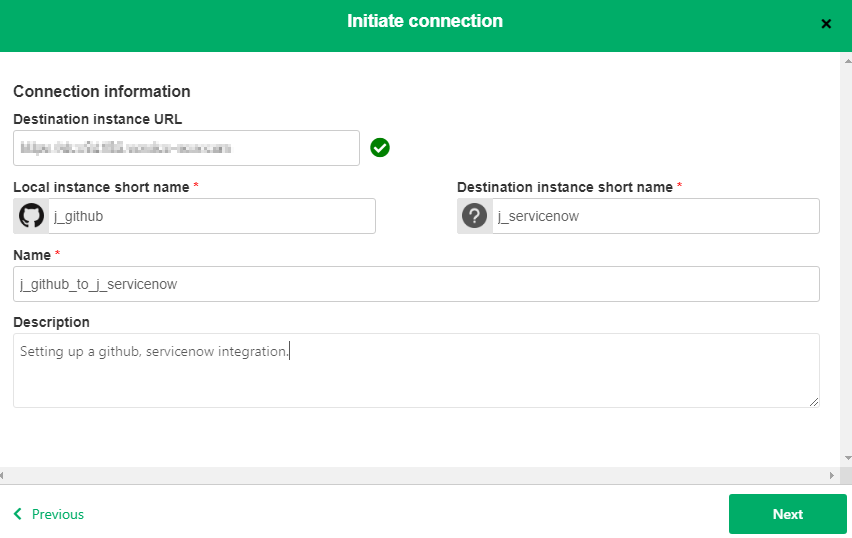Viewport: 852px width, 538px height.
Task: Close the Initiate connection dialog
Action: [x=826, y=24]
